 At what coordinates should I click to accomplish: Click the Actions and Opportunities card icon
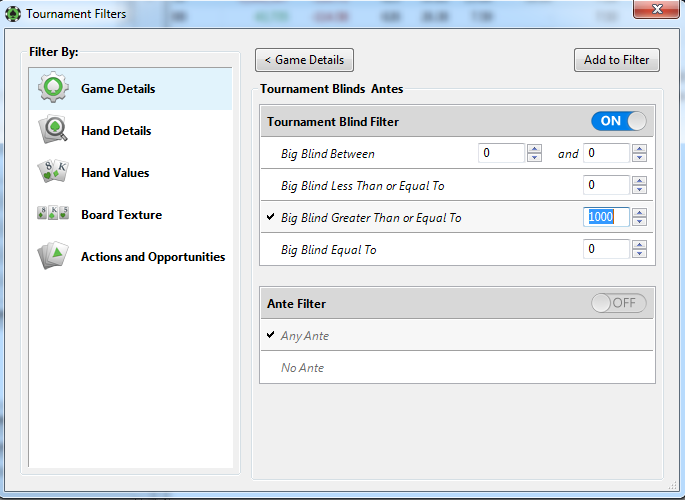(x=53, y=255)
